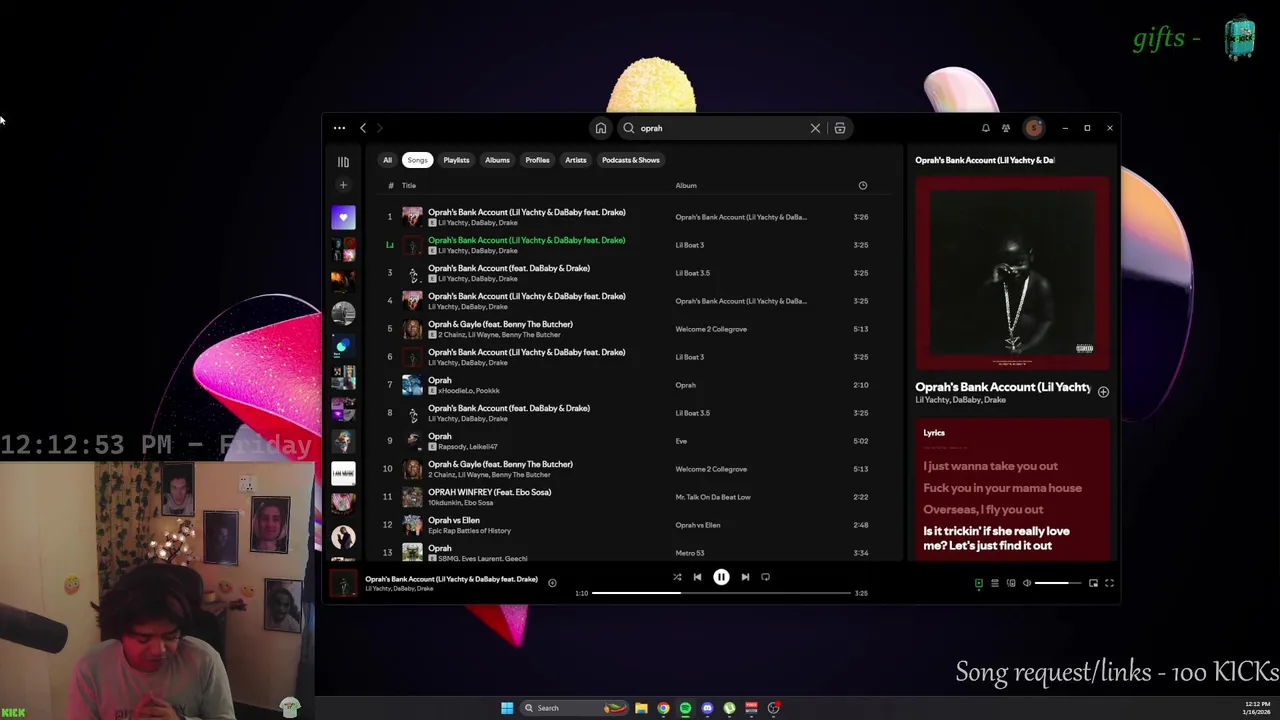
Task: Skip to the next track
Action: point(745,577)
